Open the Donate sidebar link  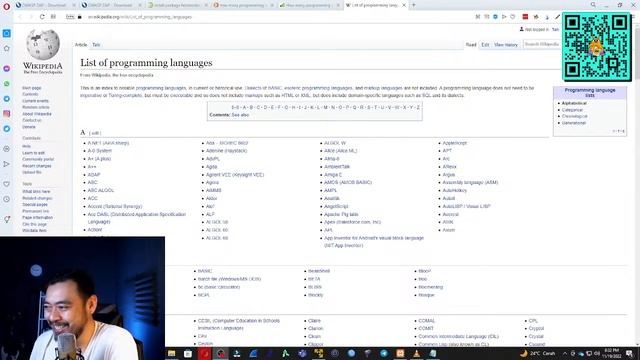29,127
